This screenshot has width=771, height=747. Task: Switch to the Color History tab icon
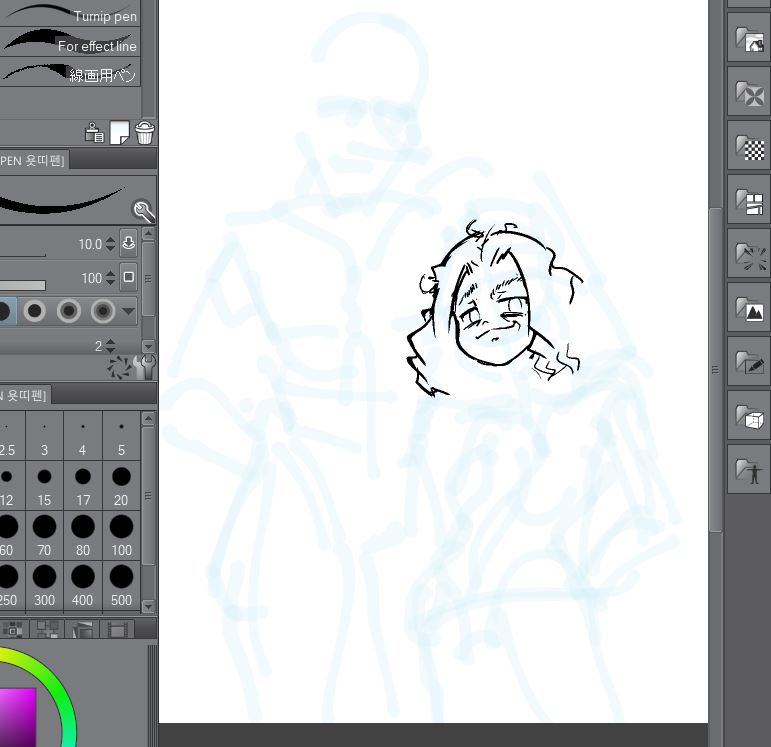117,629
